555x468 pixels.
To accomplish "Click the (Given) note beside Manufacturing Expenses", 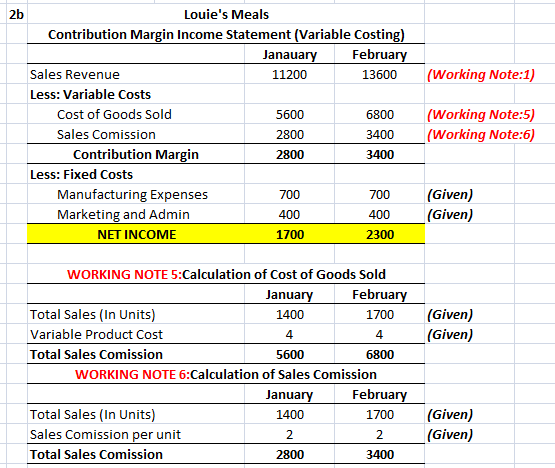I will tap(450, 194).
